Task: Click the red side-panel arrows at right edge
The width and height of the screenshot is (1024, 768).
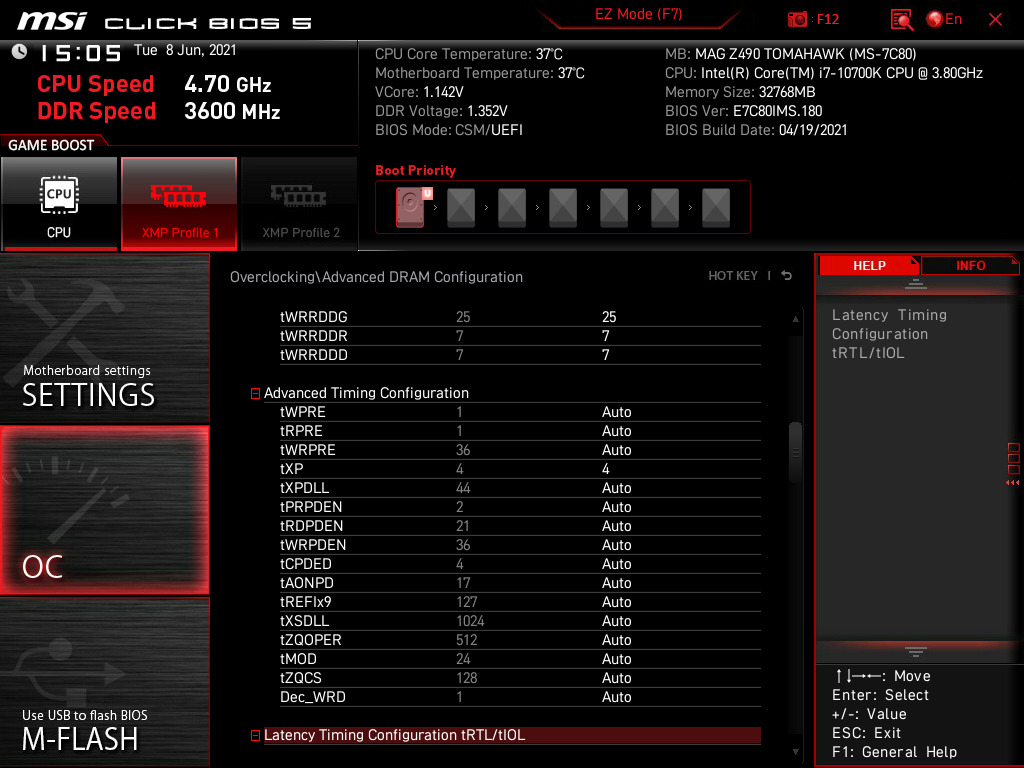Action: click(1013, 483)
